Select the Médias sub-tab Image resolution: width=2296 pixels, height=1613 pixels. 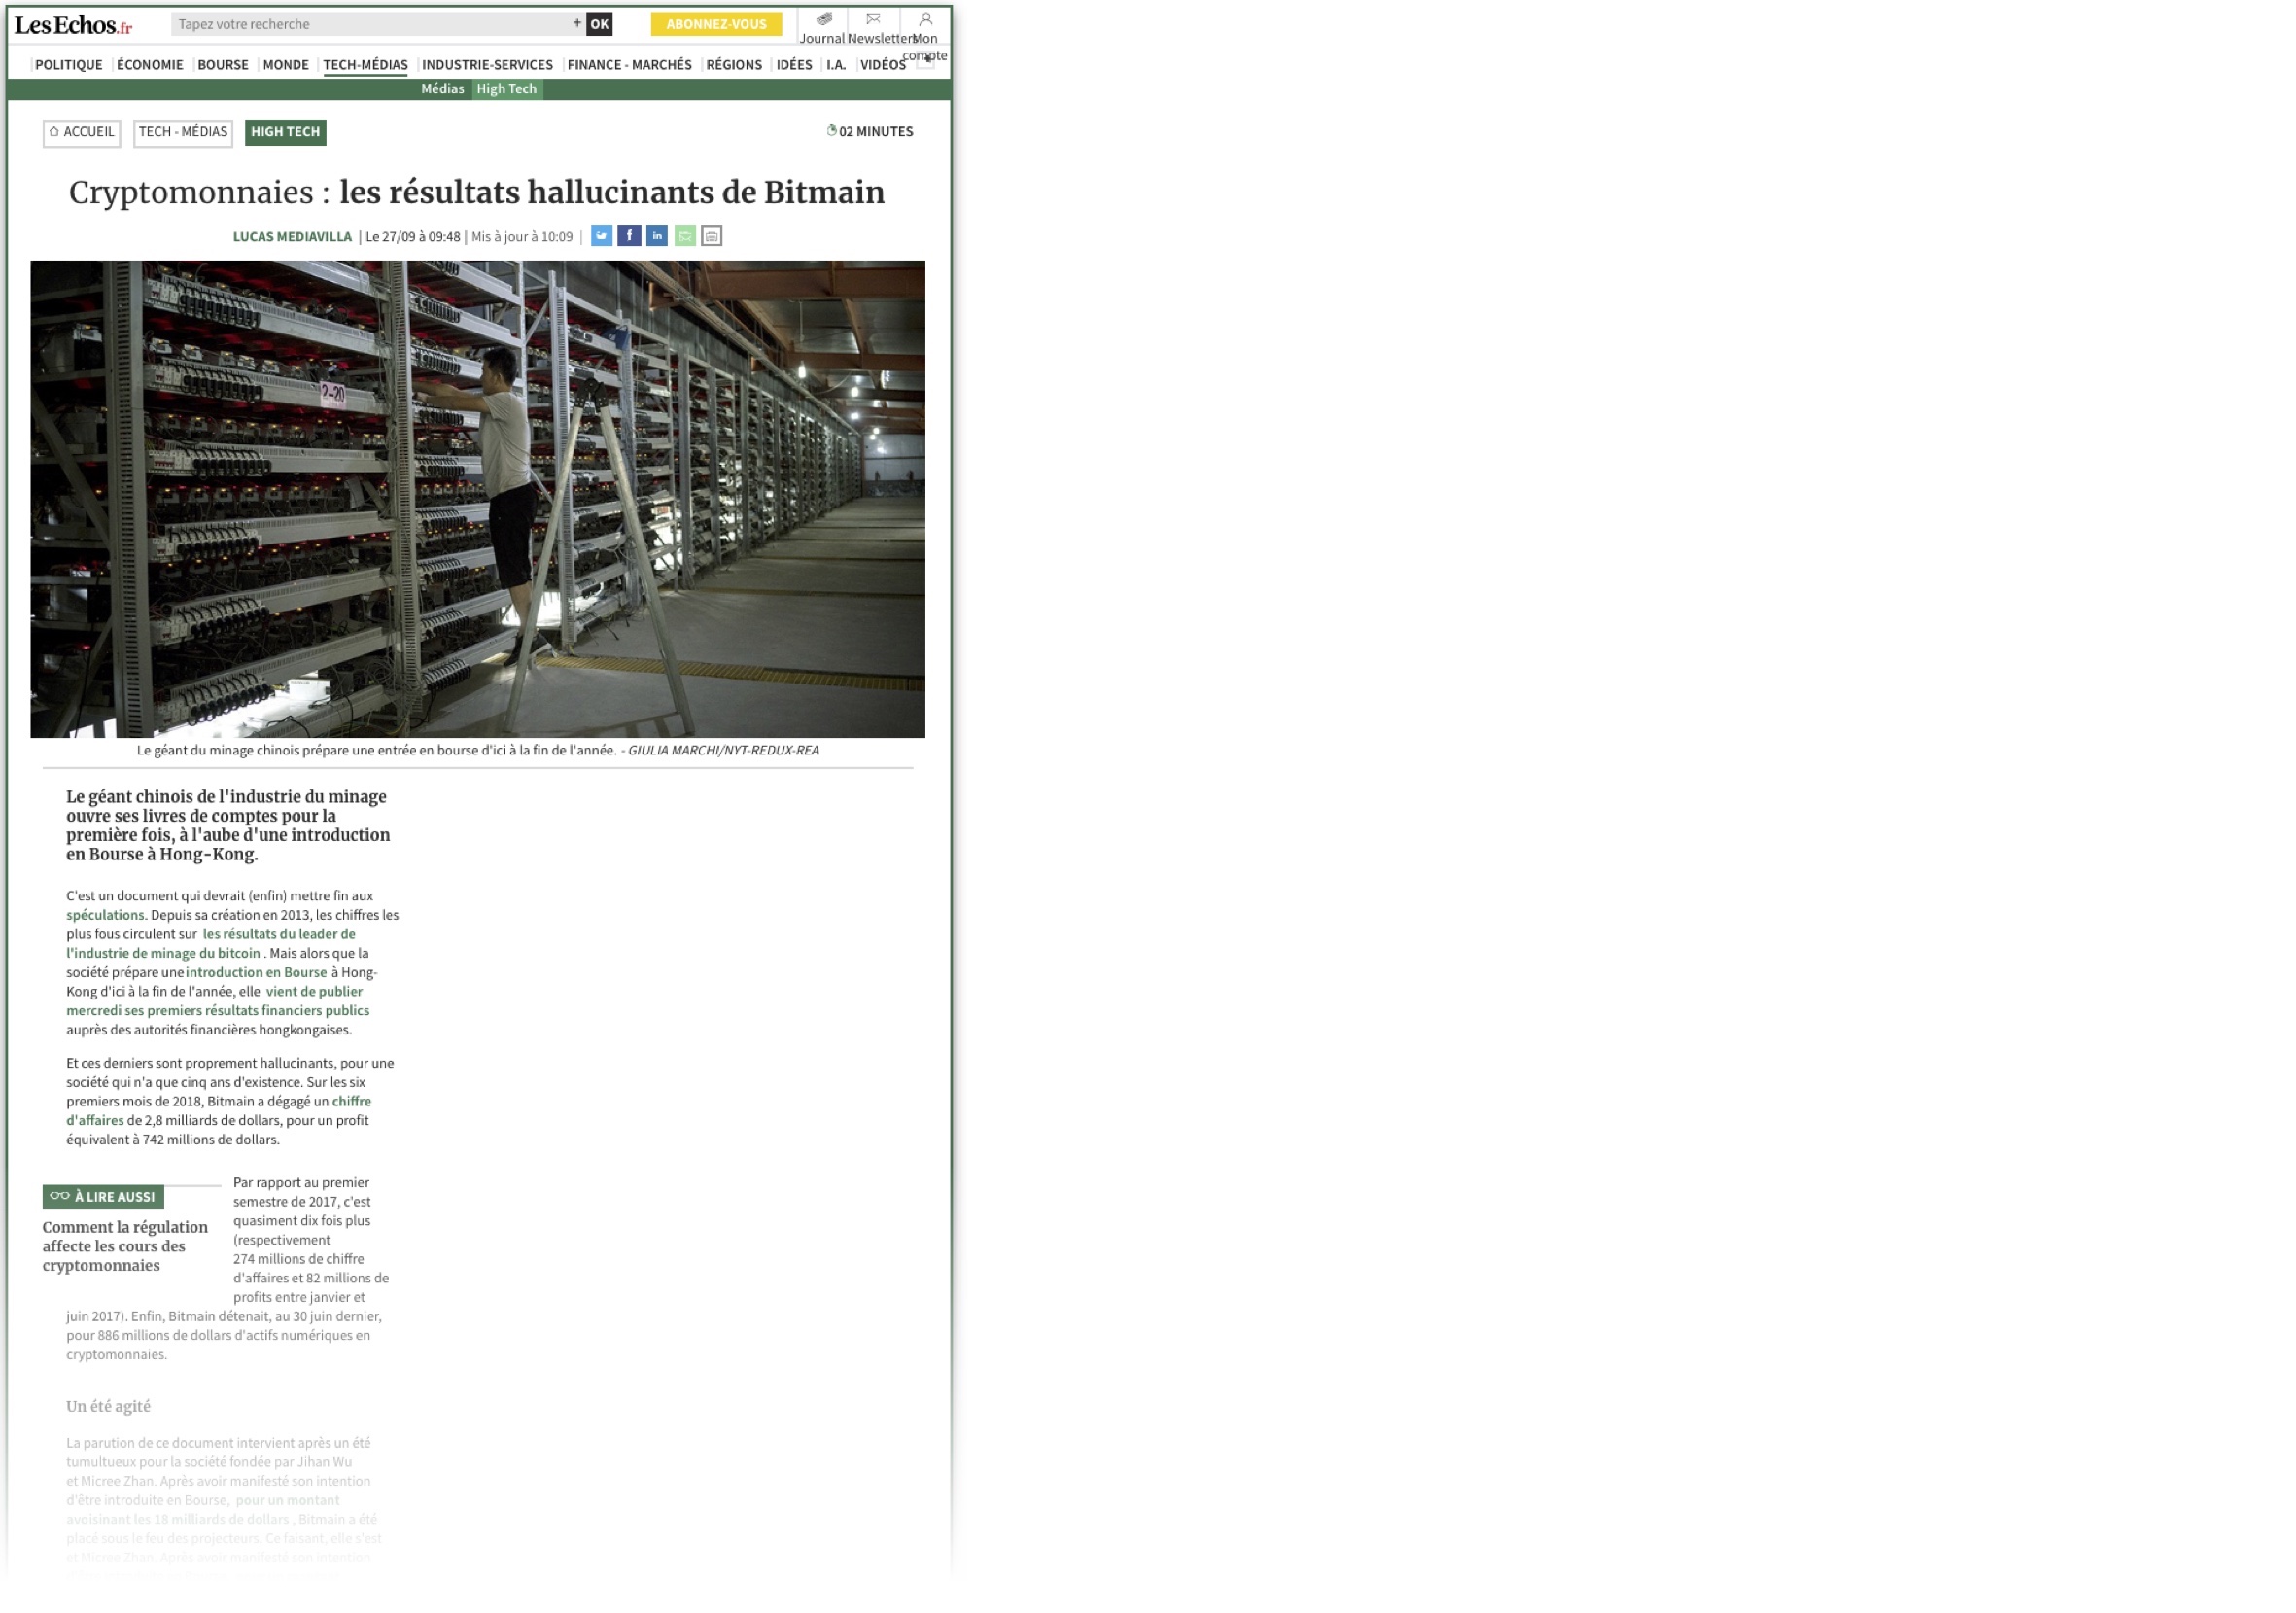click(442, 89)
